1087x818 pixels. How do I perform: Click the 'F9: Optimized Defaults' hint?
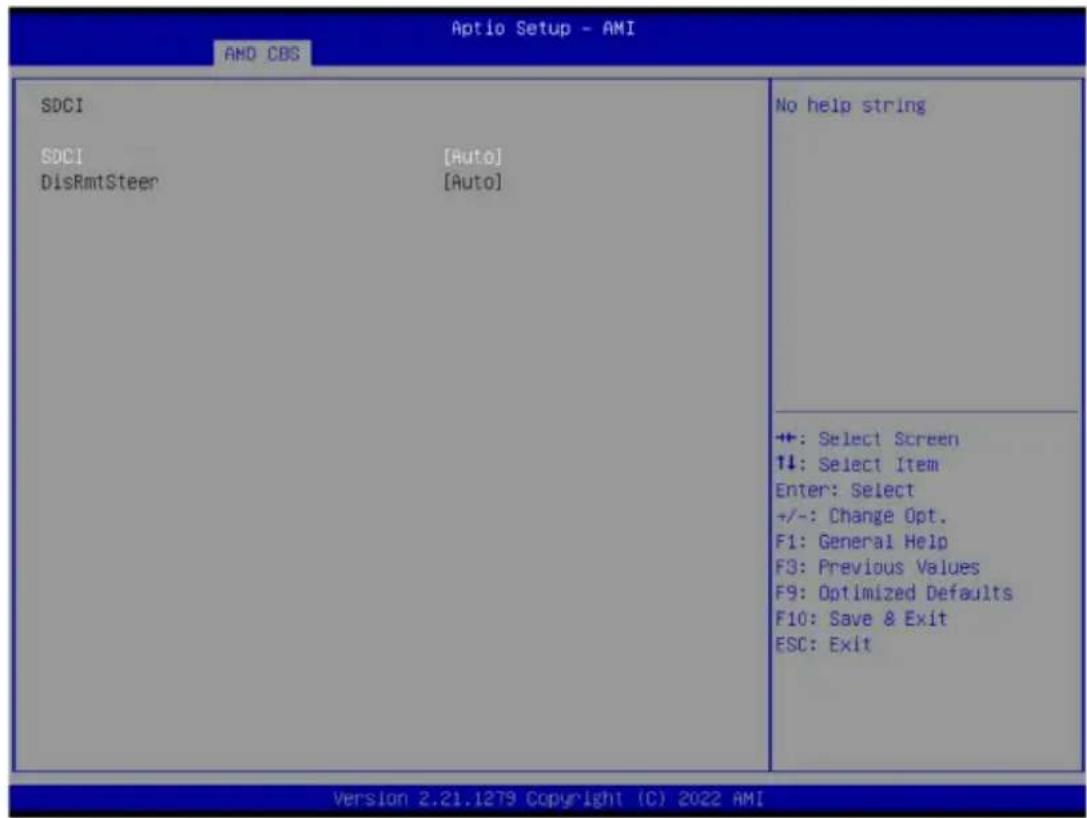pyautogui.click(x=894, y=593)
